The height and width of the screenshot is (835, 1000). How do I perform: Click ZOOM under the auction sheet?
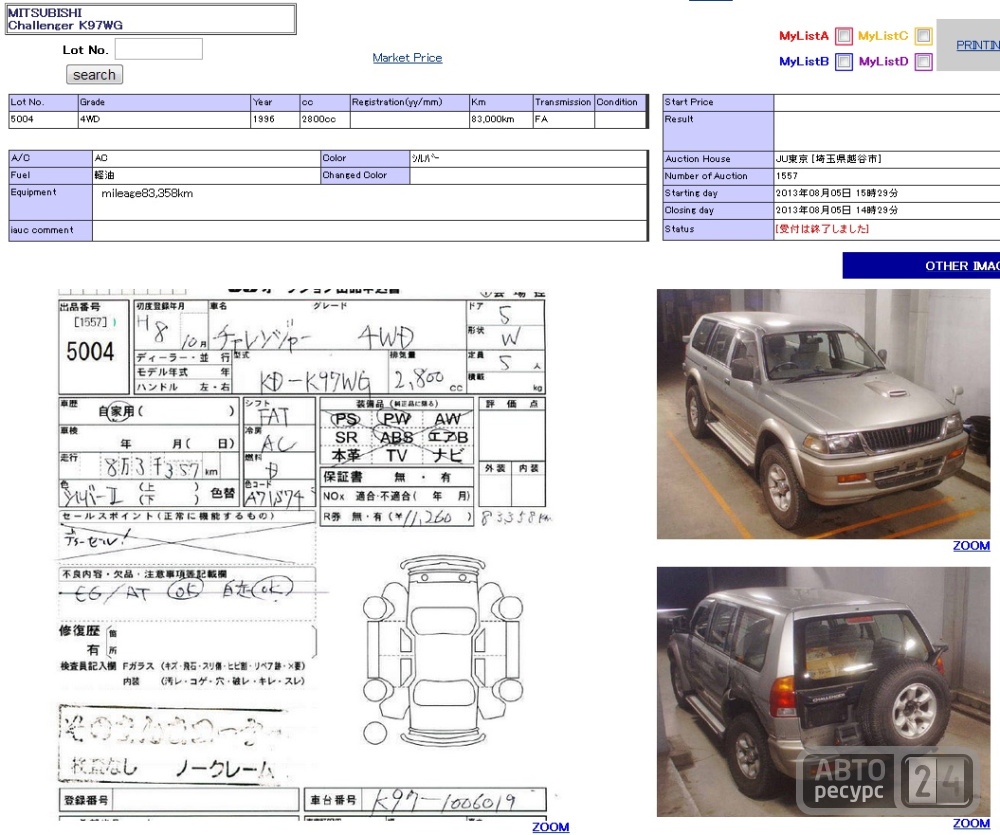550,827
